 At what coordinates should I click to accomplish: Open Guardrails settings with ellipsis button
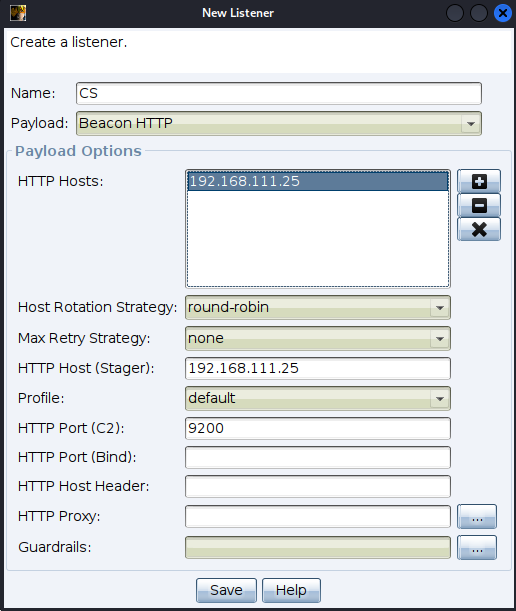pyautogui.click(x=477, y=547)
